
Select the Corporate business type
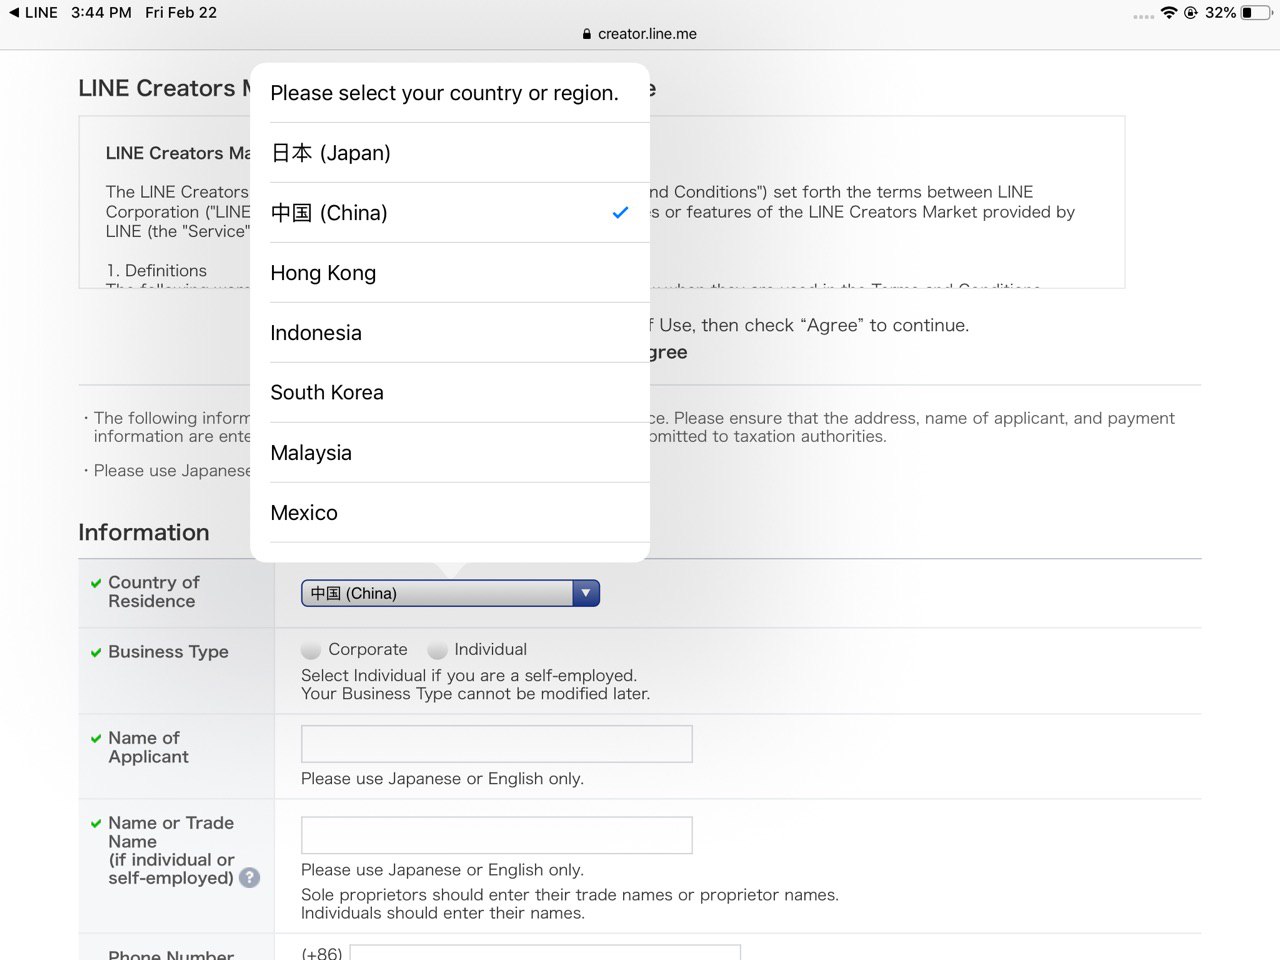[x=311, y=650]
